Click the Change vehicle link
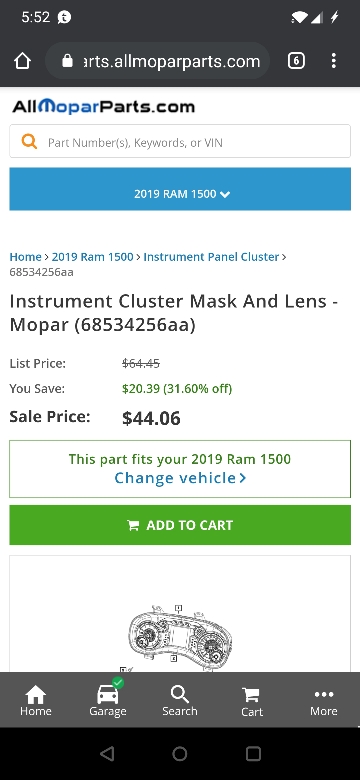Screen dimensions: 360x780 coord(180,478)
